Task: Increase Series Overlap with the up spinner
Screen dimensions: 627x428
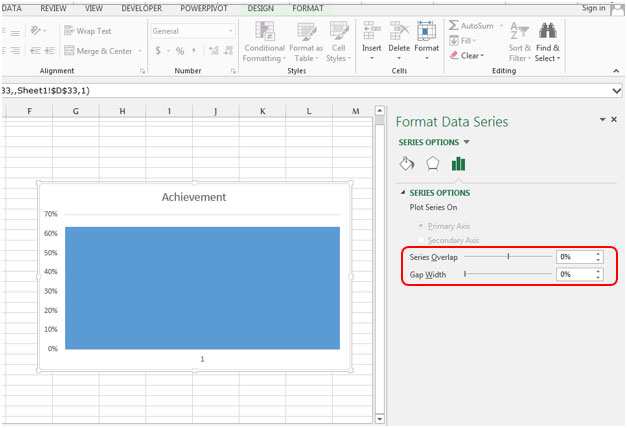Action: [598, 254]
